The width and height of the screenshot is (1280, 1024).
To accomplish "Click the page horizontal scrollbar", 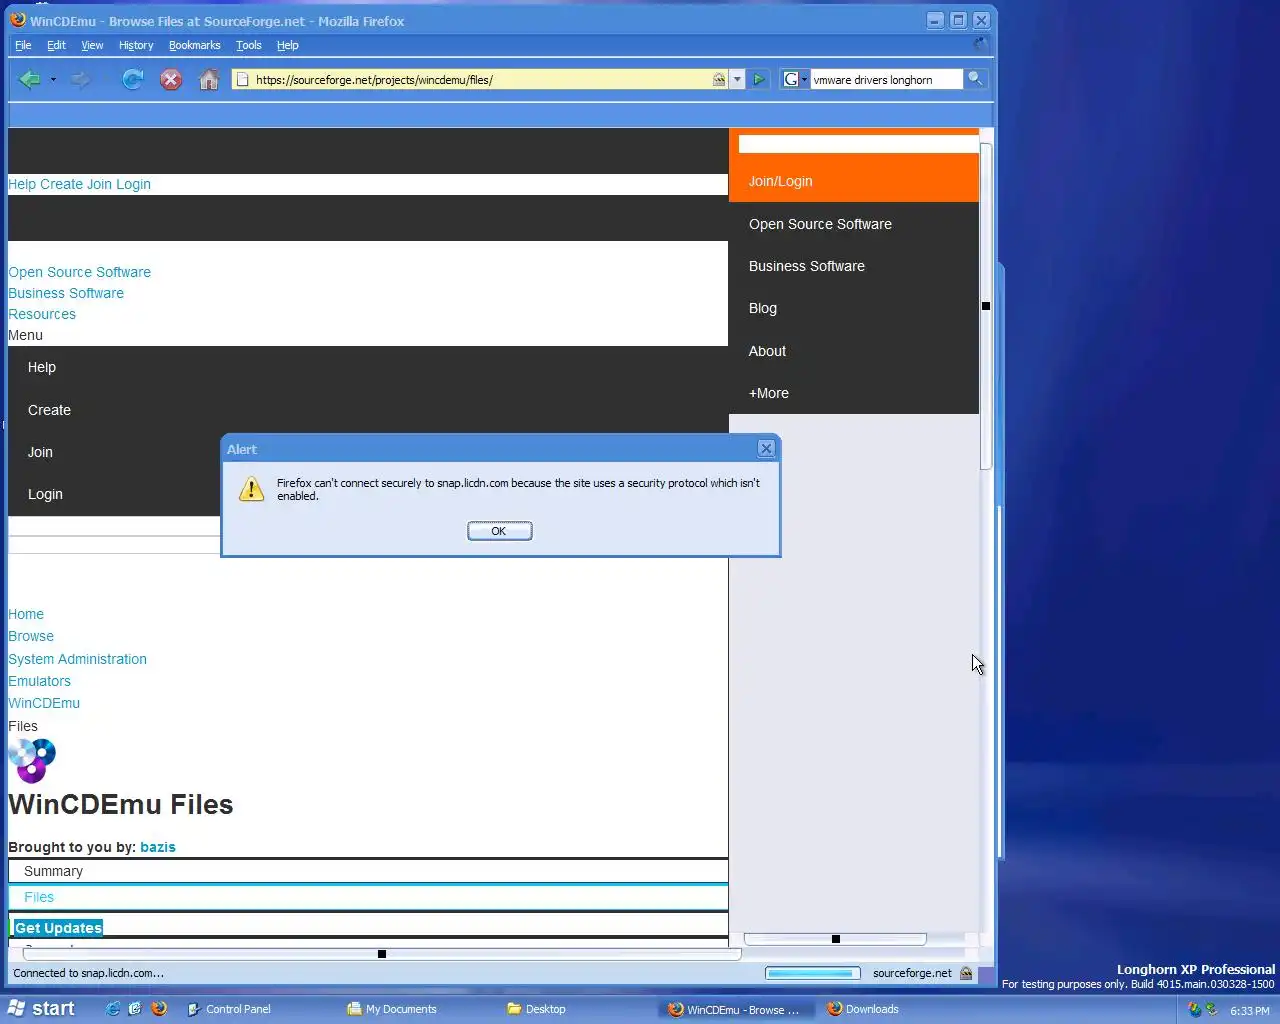I will (381, 954).
